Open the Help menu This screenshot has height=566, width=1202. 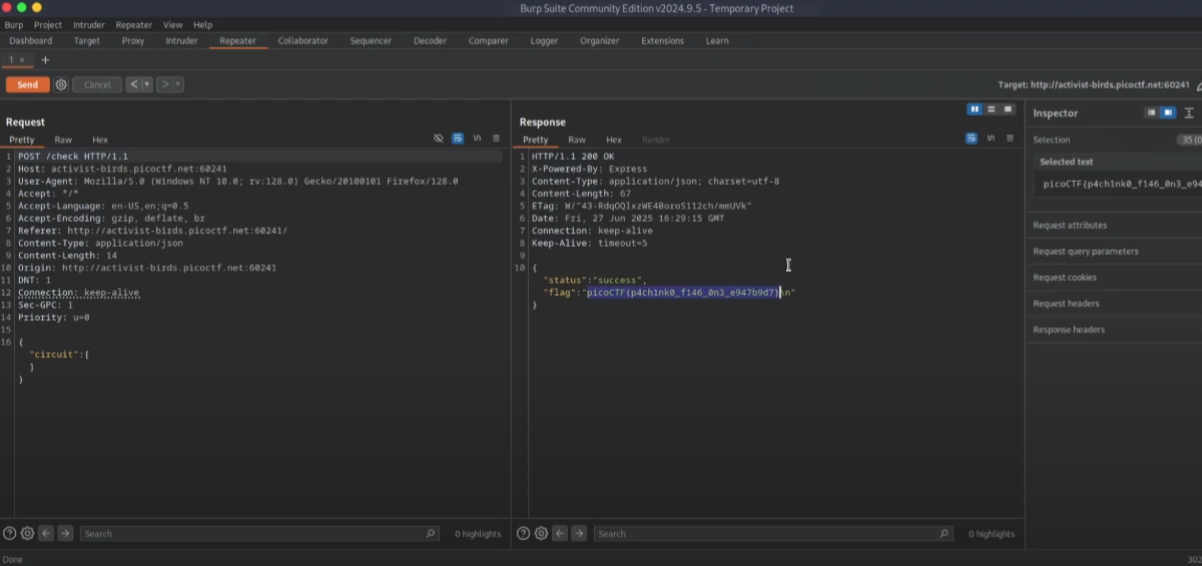click(x=203, y=25)
